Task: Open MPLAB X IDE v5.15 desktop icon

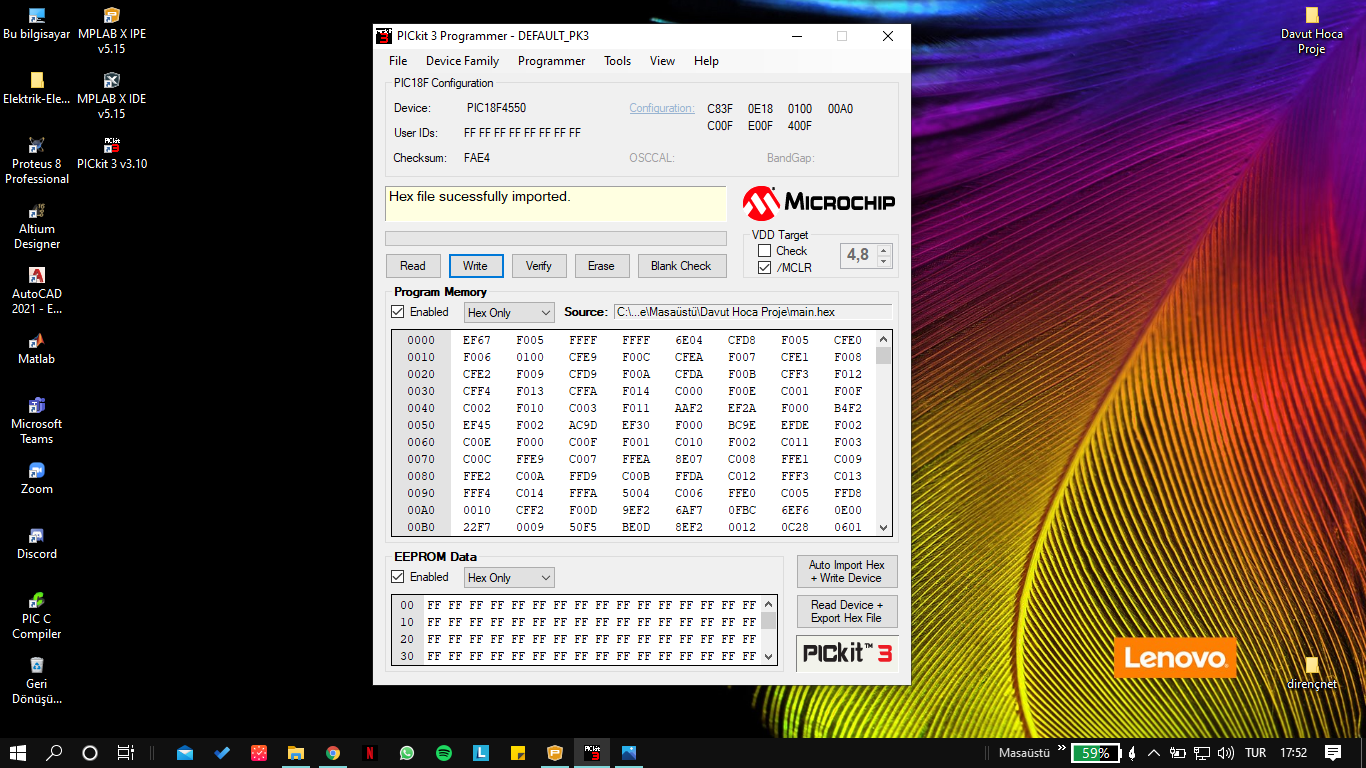Action: coord(112,95)
